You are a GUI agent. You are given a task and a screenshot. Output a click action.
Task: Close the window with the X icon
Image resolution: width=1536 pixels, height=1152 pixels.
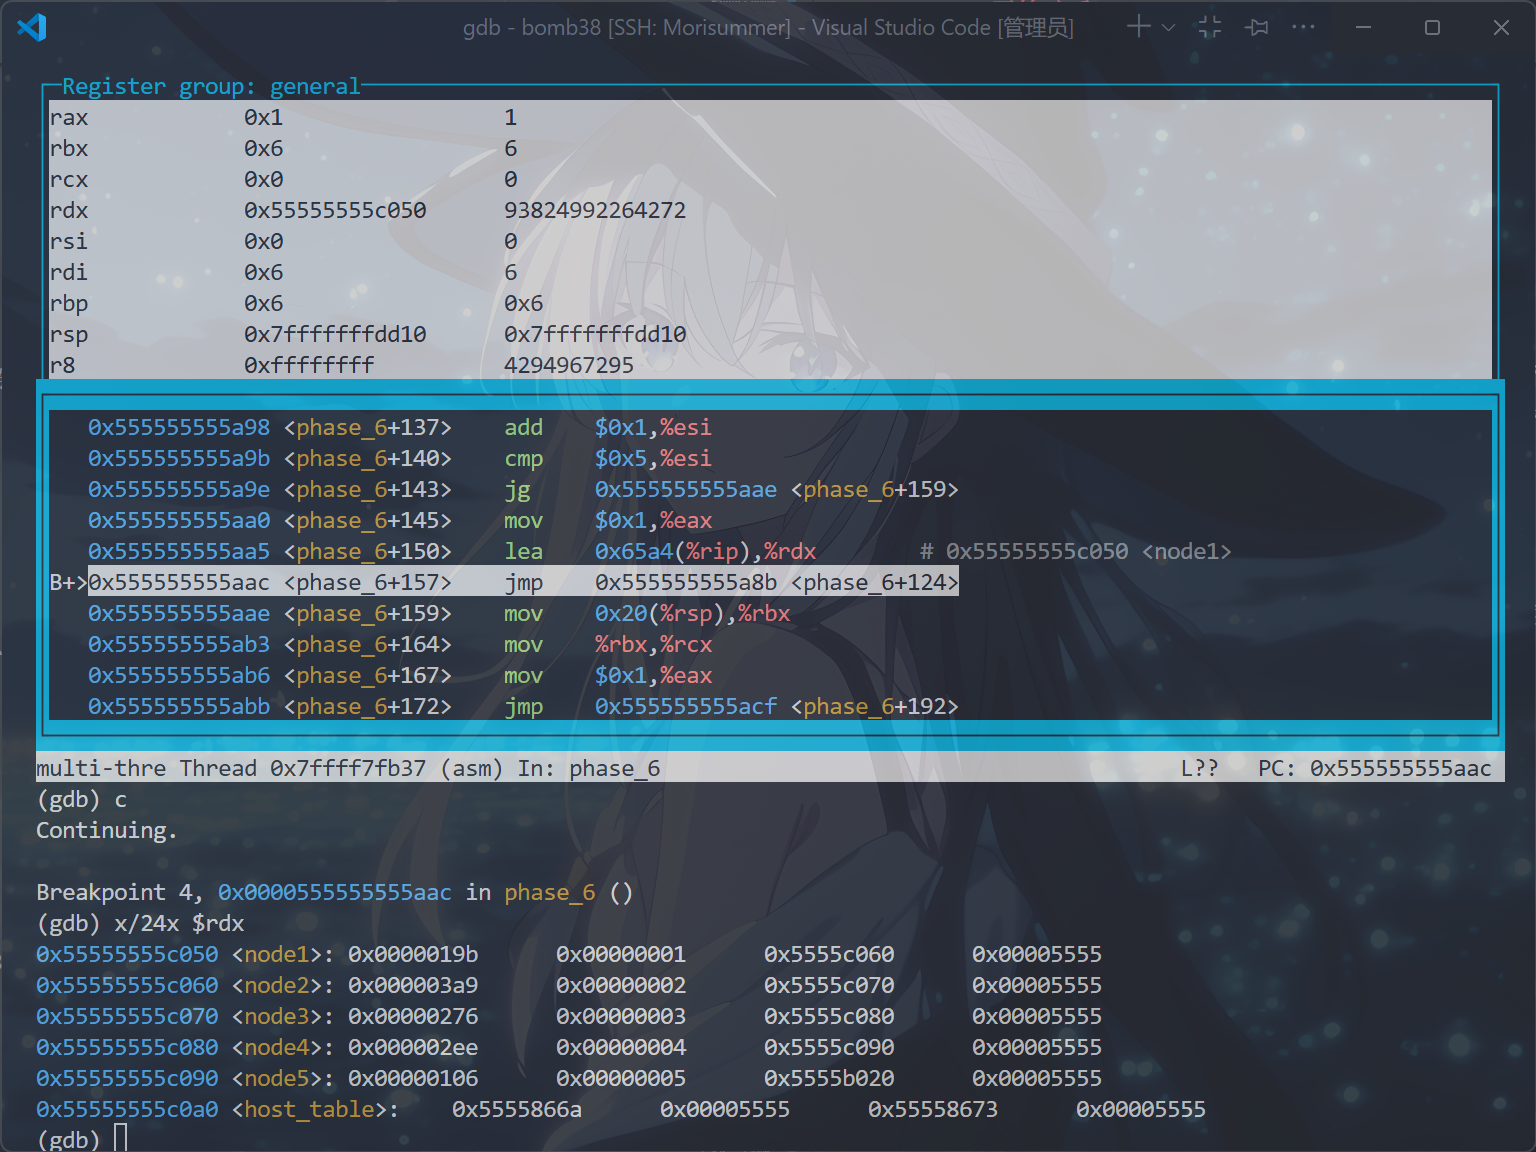pos(1500,27)
